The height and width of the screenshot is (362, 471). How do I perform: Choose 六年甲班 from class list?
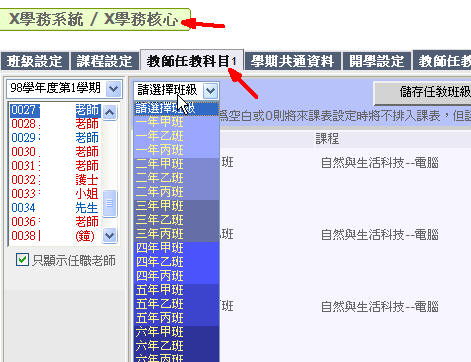click(176, 332)
